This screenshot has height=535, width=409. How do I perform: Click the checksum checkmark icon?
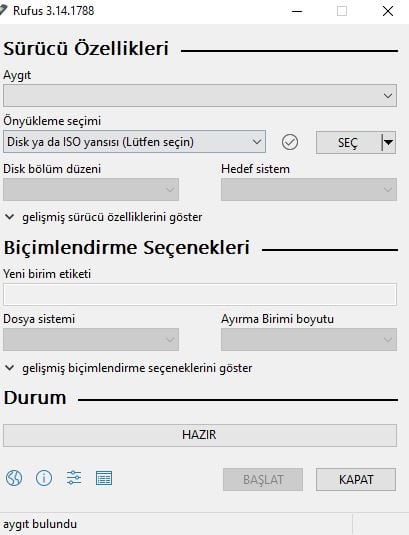[x=290, y=142]
